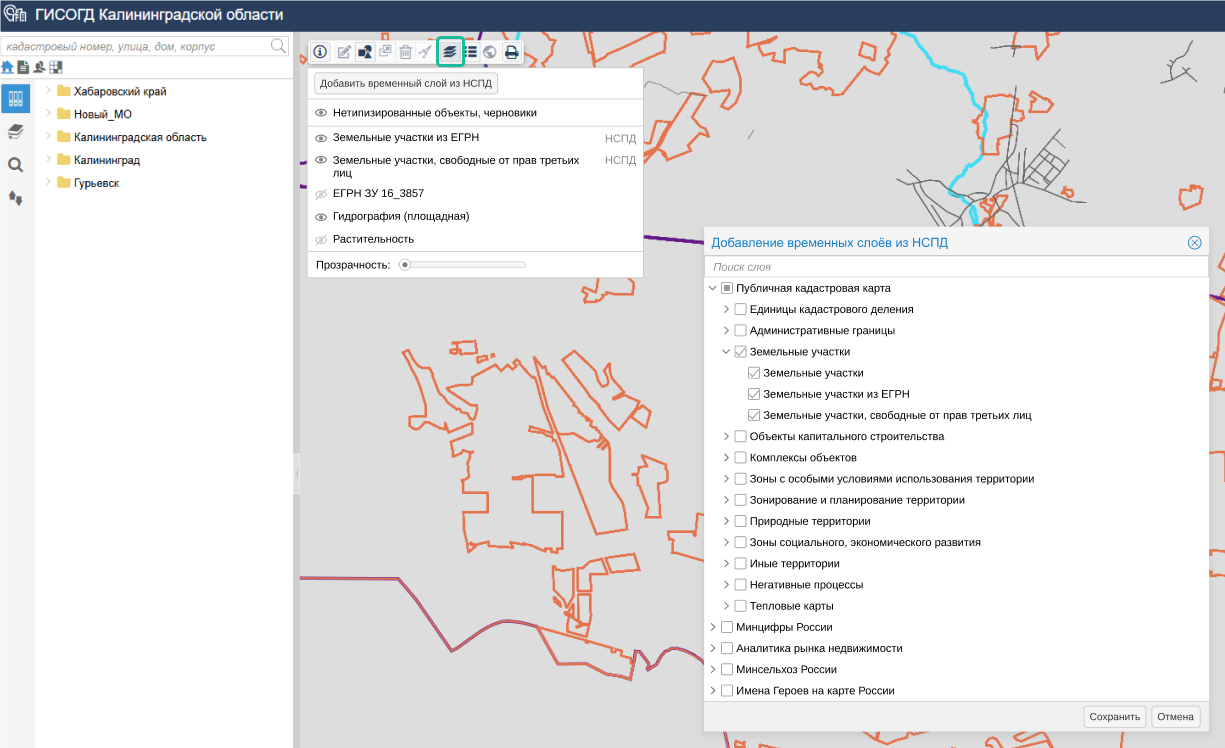Select 'Гурьевск' folder in tree
The image size is (1225, 748).
point(96,183)
